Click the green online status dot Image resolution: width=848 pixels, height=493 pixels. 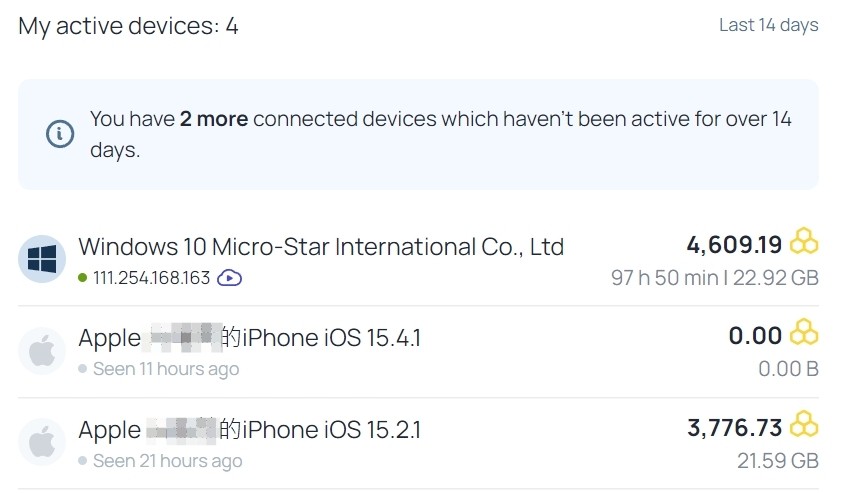pos(82,278)
